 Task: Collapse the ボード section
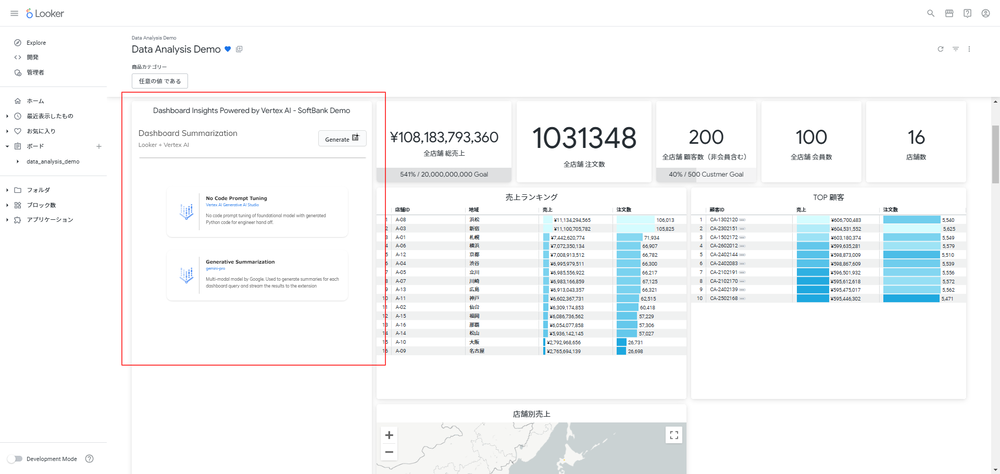pyautogui.click(x=7, y=147)
